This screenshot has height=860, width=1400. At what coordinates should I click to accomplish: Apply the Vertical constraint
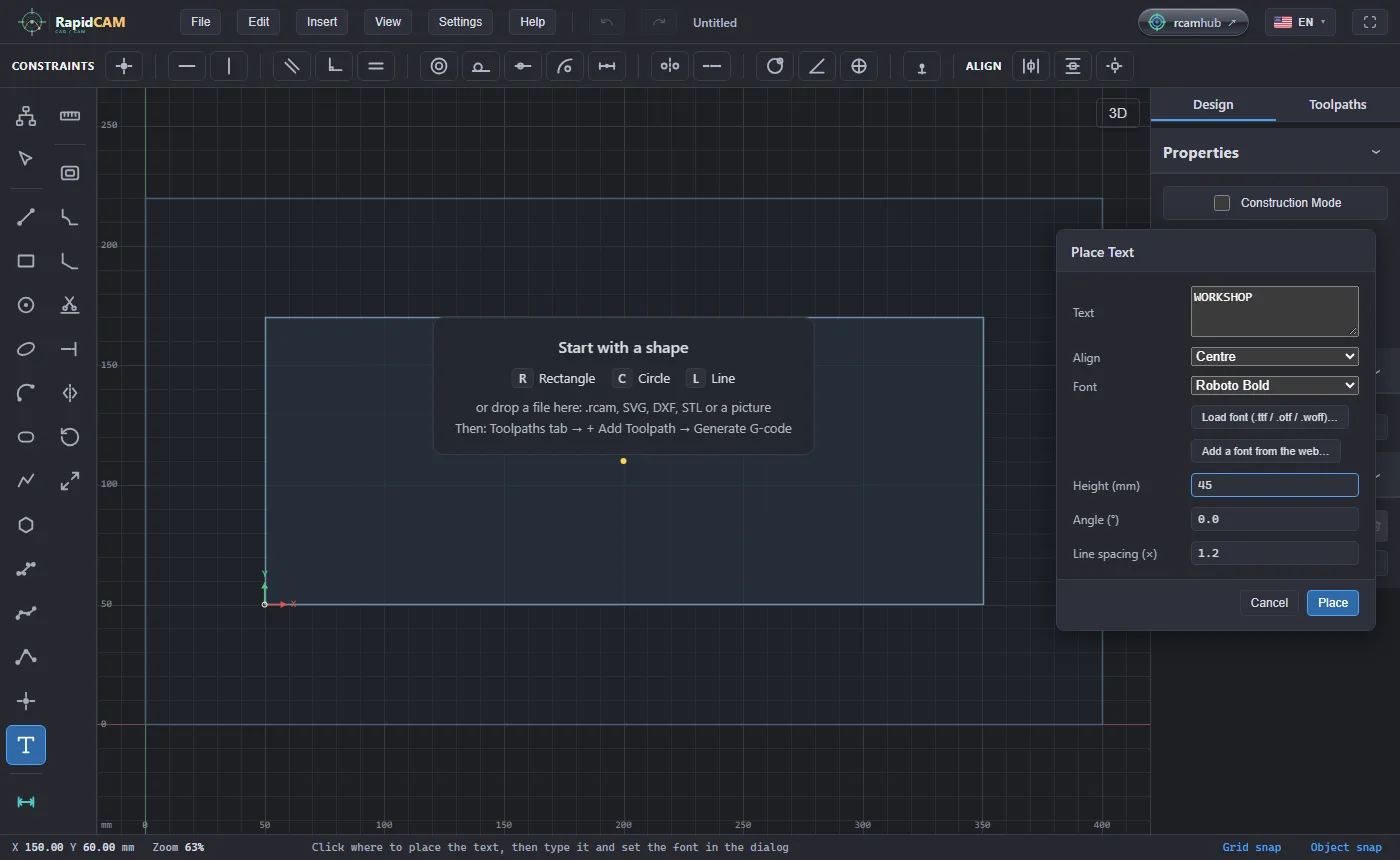coord(229,66)
